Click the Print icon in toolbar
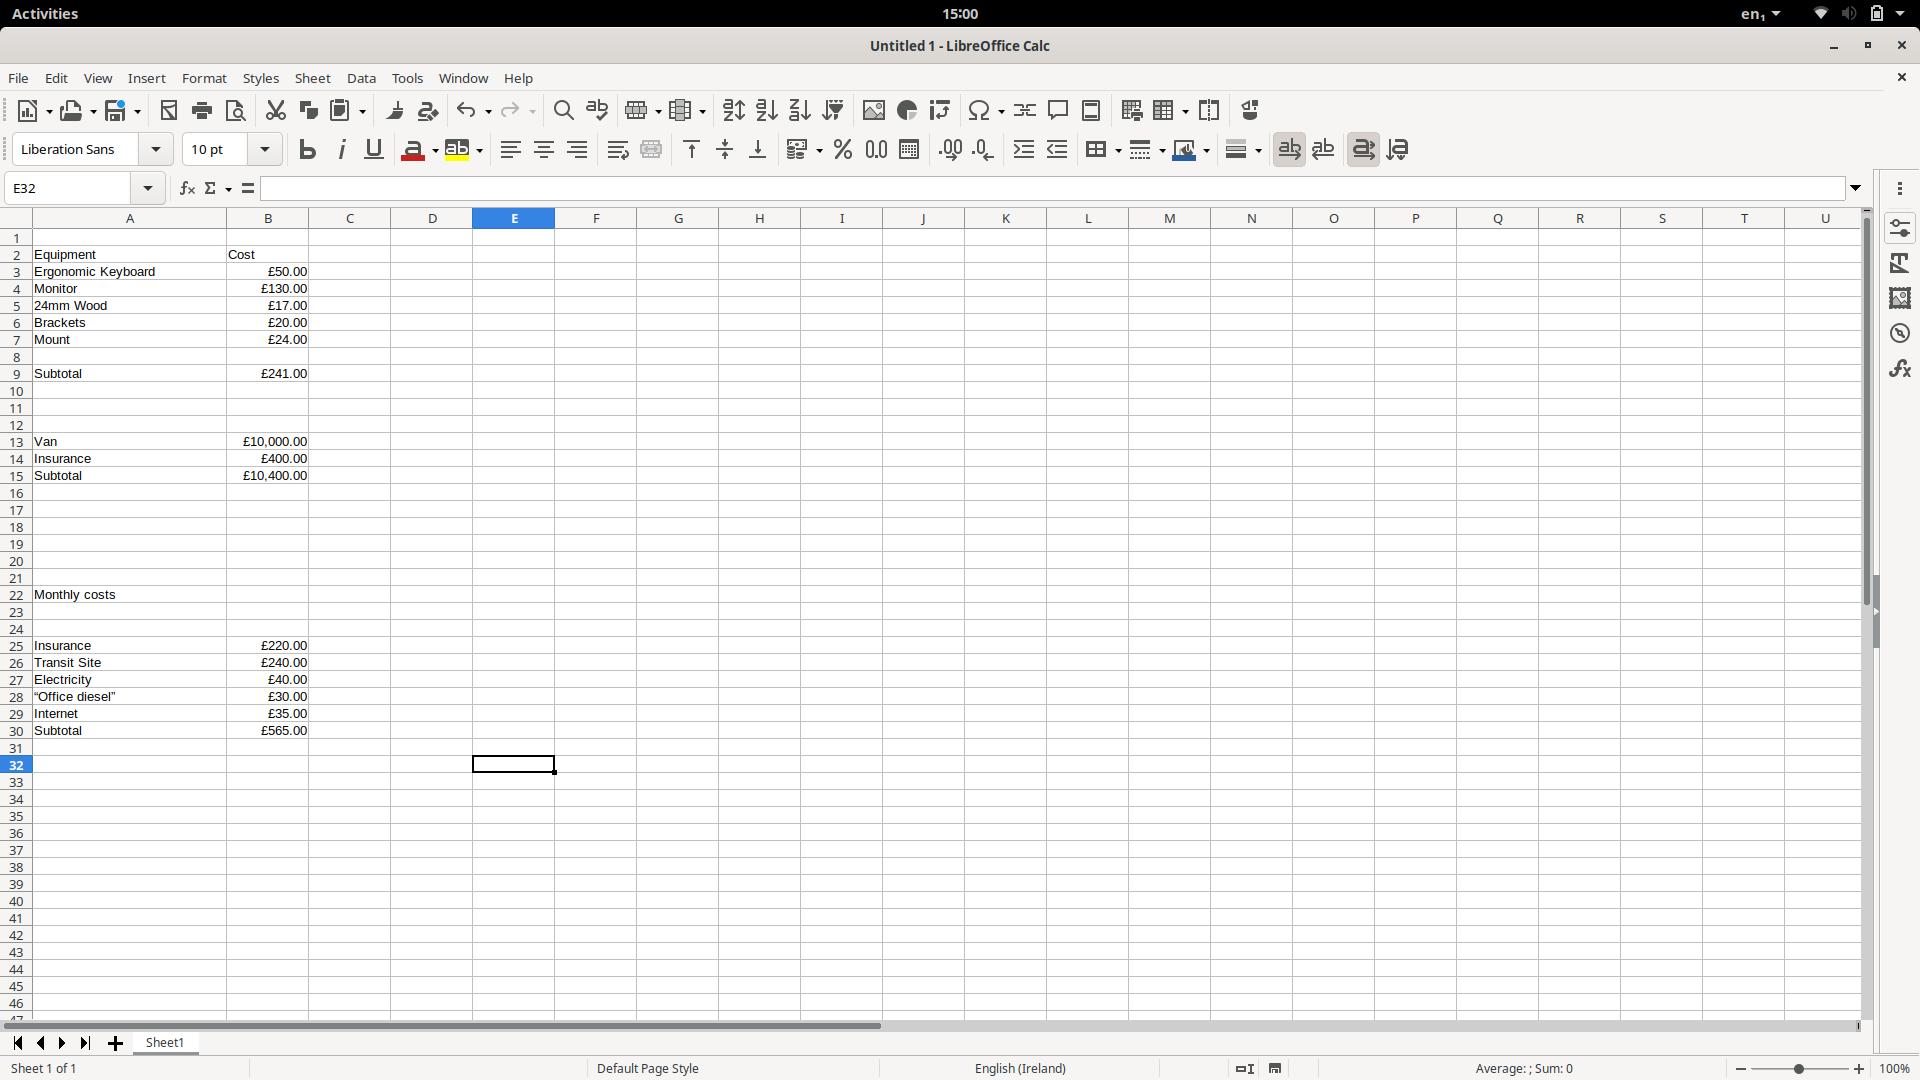Viewport: 1920px width, 1080px height. 202,110
